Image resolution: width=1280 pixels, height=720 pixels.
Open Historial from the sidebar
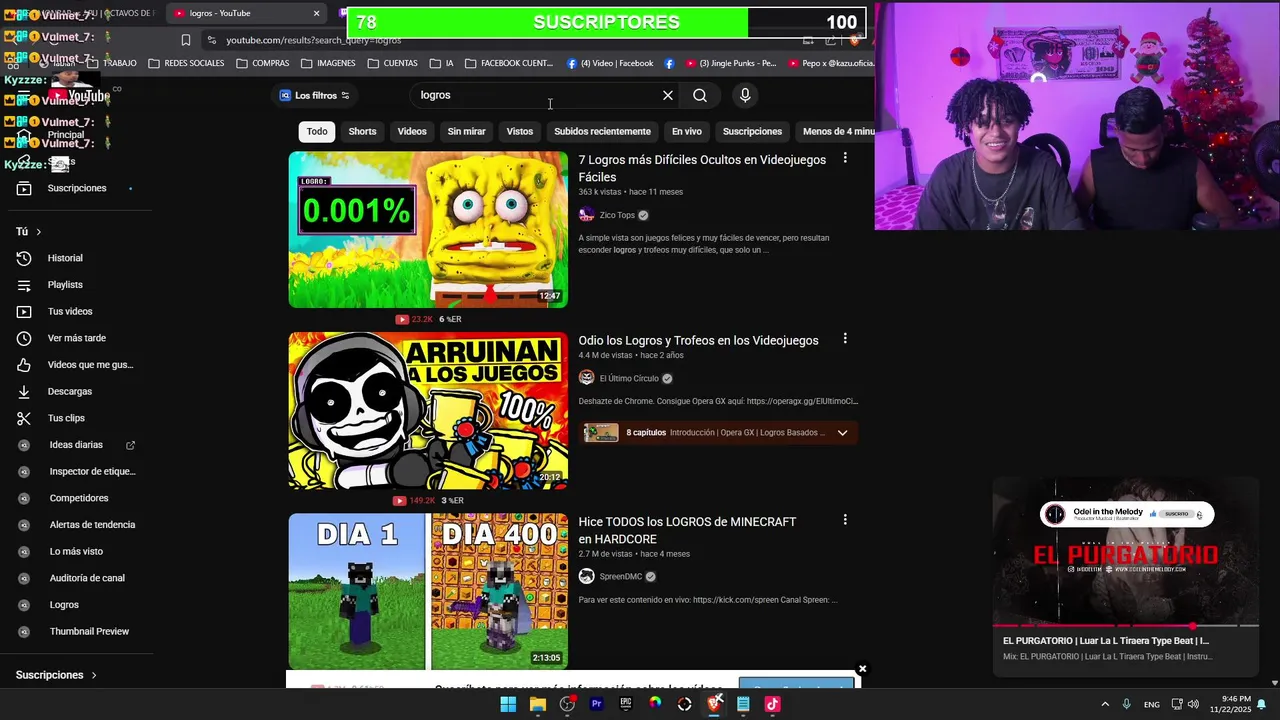coord(65,258)
